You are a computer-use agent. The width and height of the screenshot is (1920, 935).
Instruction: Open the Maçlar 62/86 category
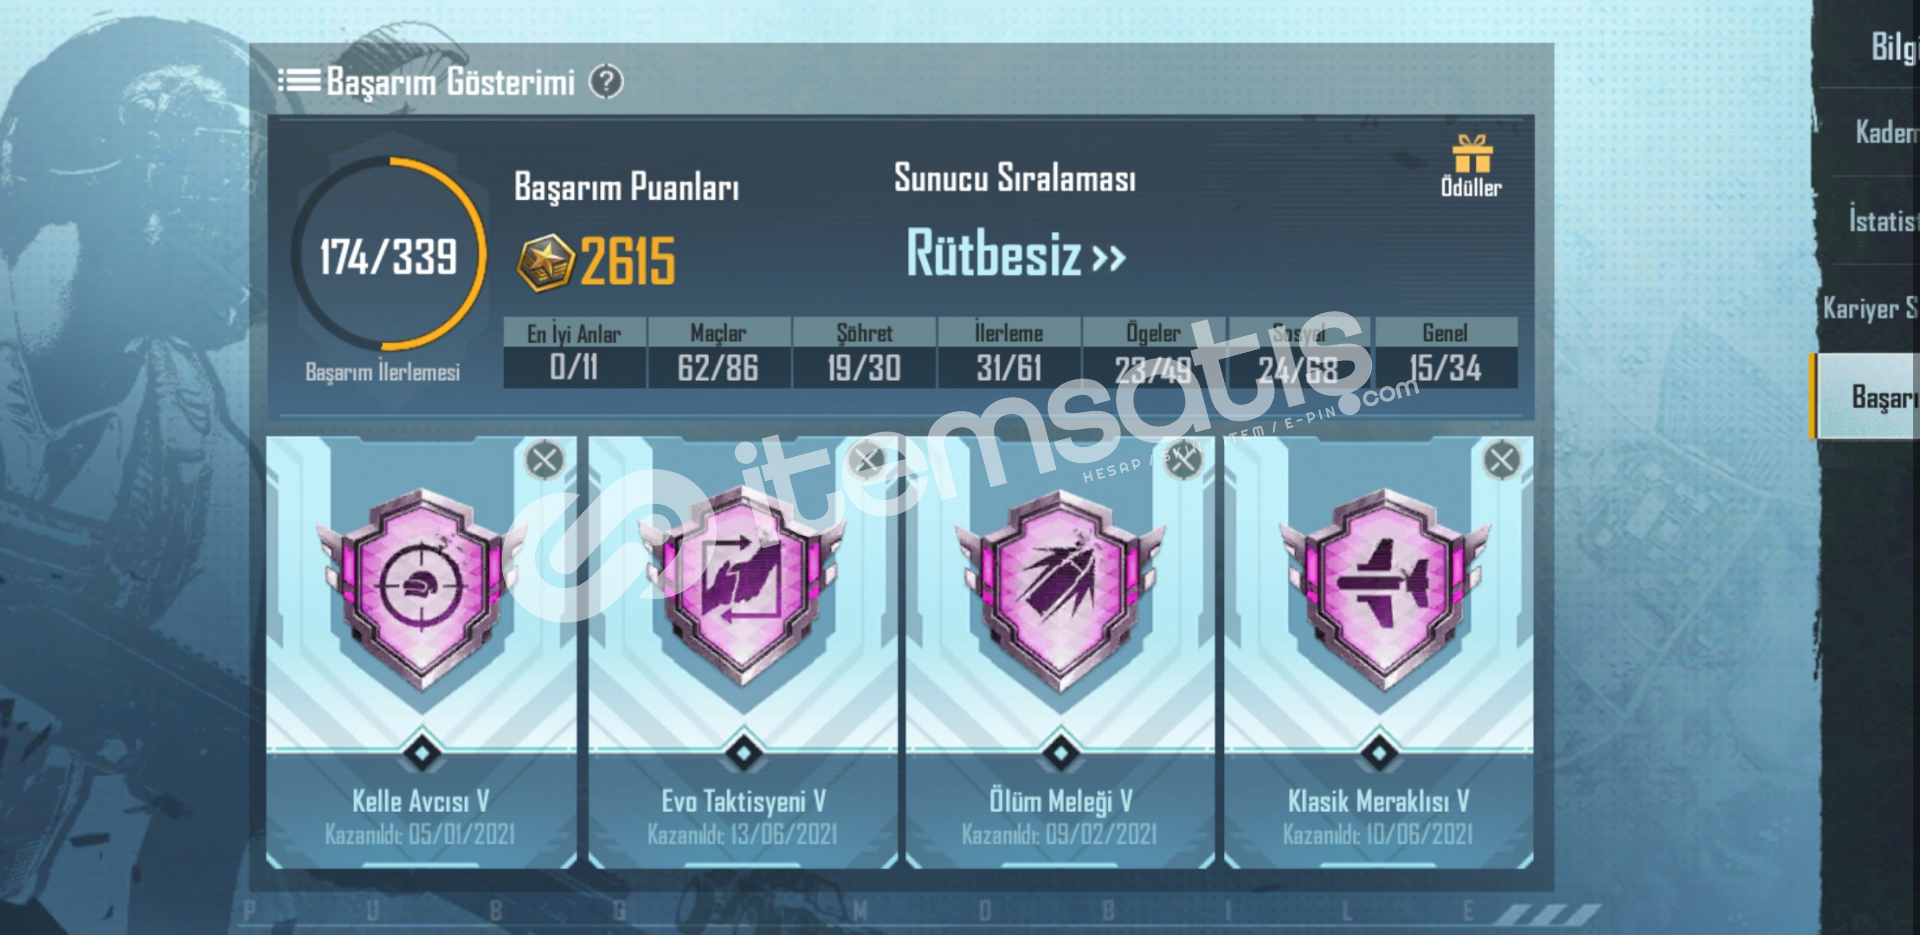point(719,352)
